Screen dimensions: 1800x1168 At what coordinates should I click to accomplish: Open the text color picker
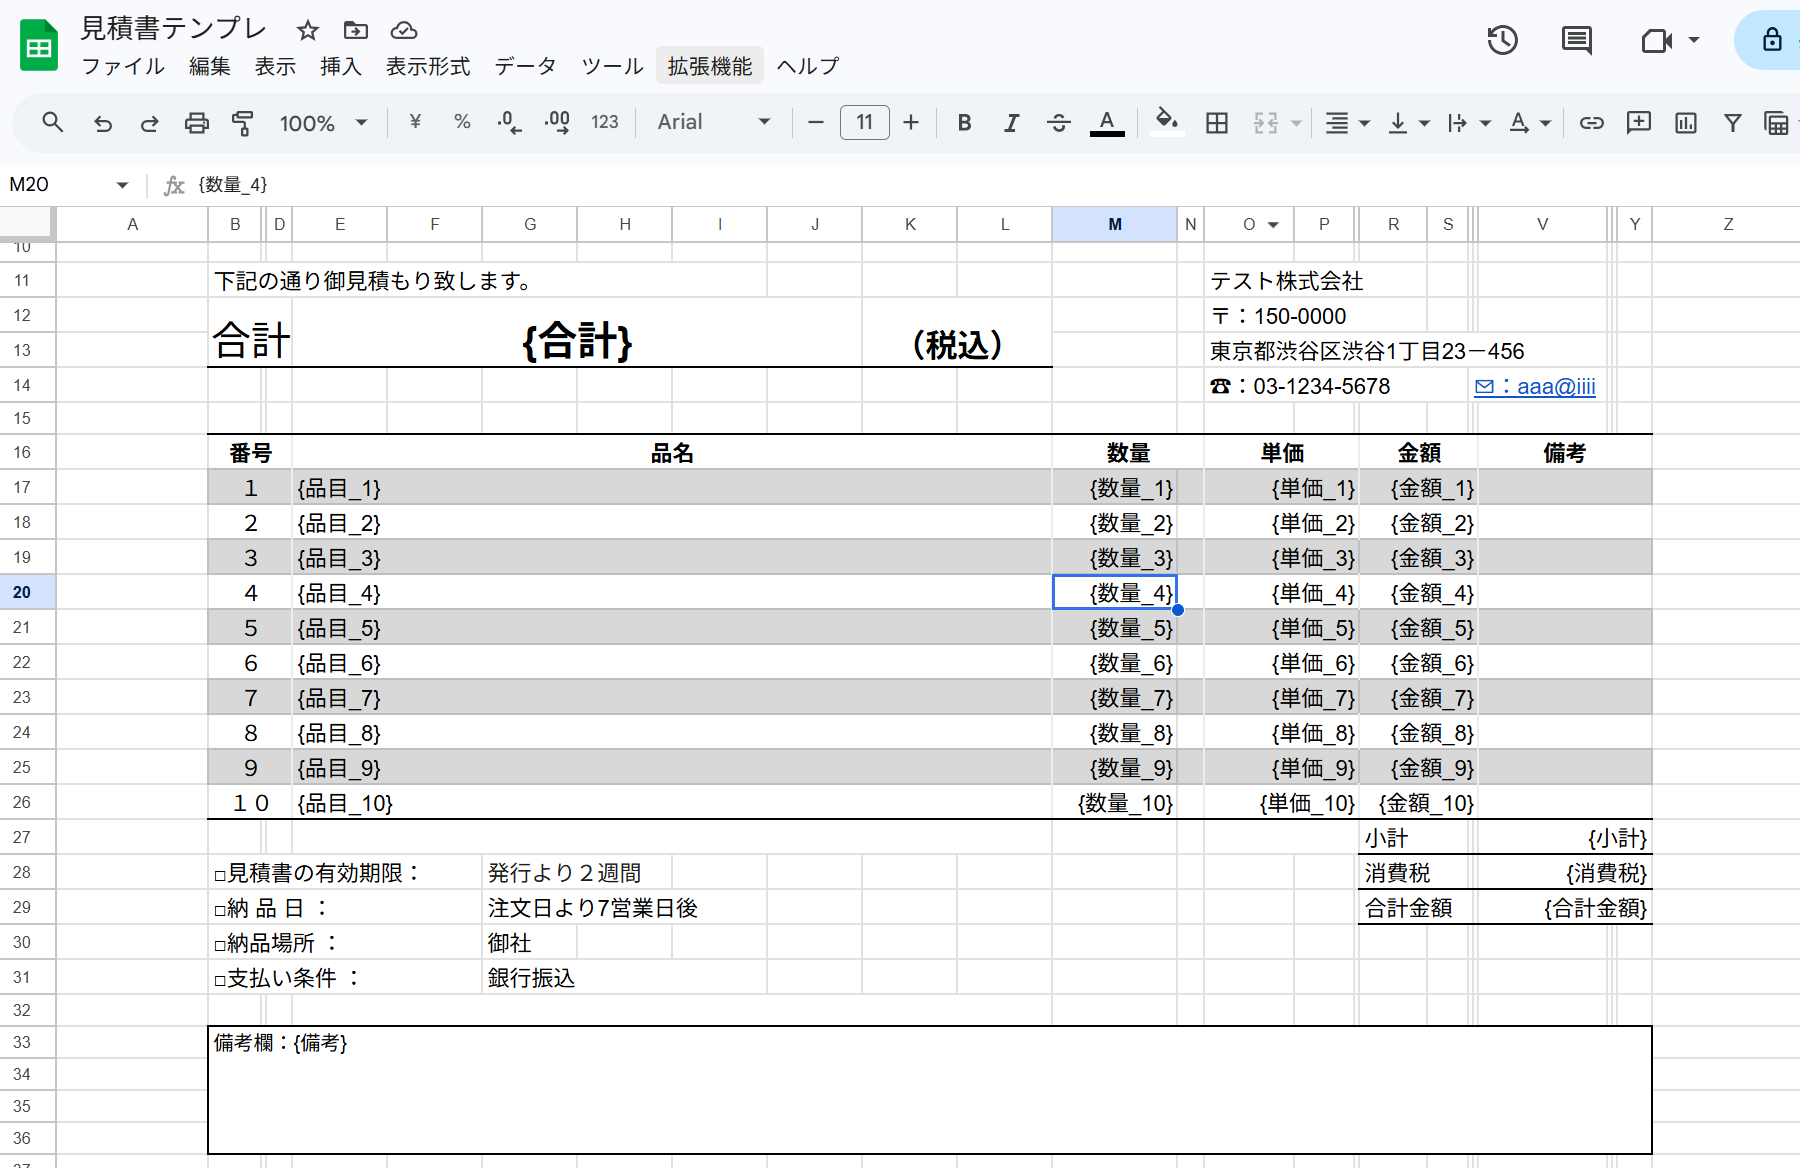pos(1107,122)
